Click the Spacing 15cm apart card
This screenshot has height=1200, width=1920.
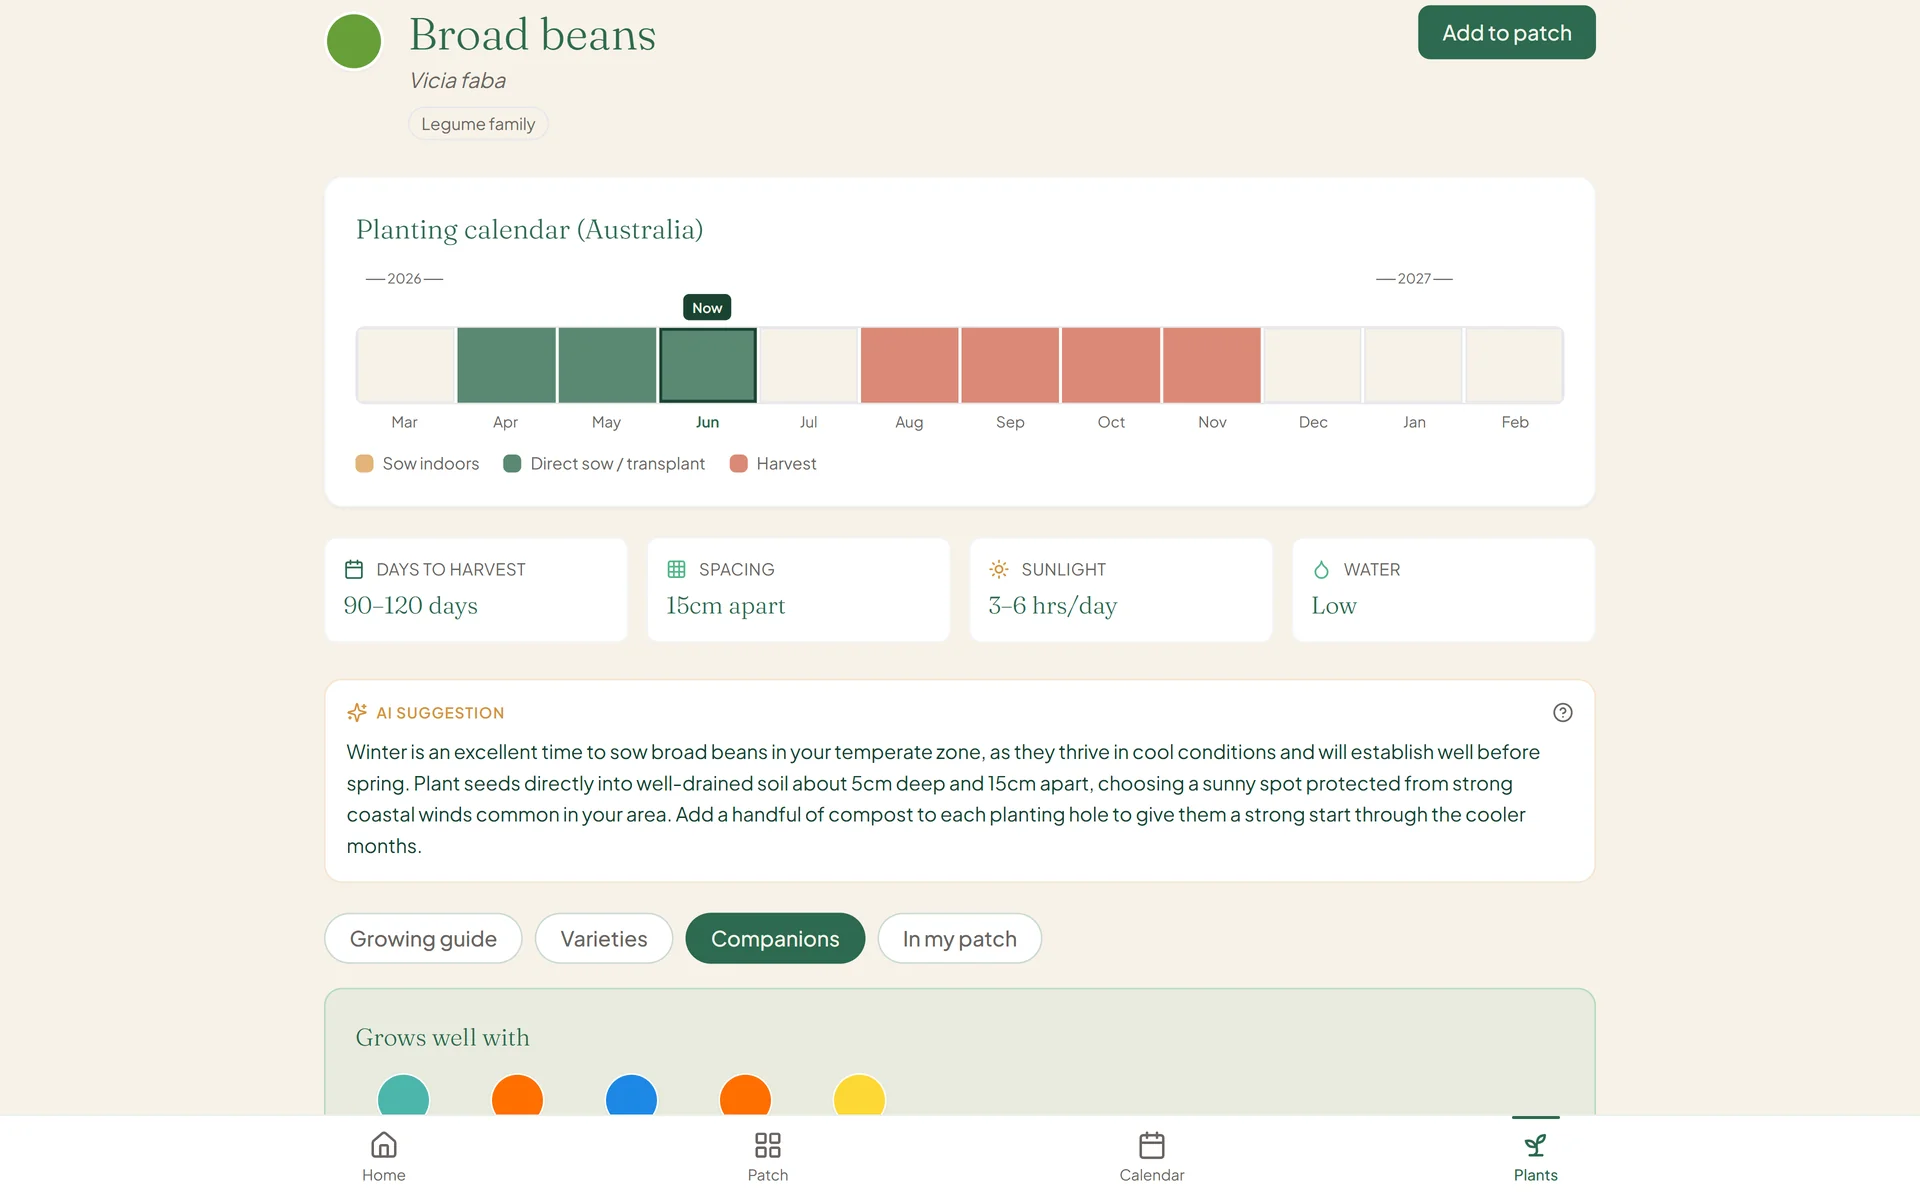pos(798,590)
